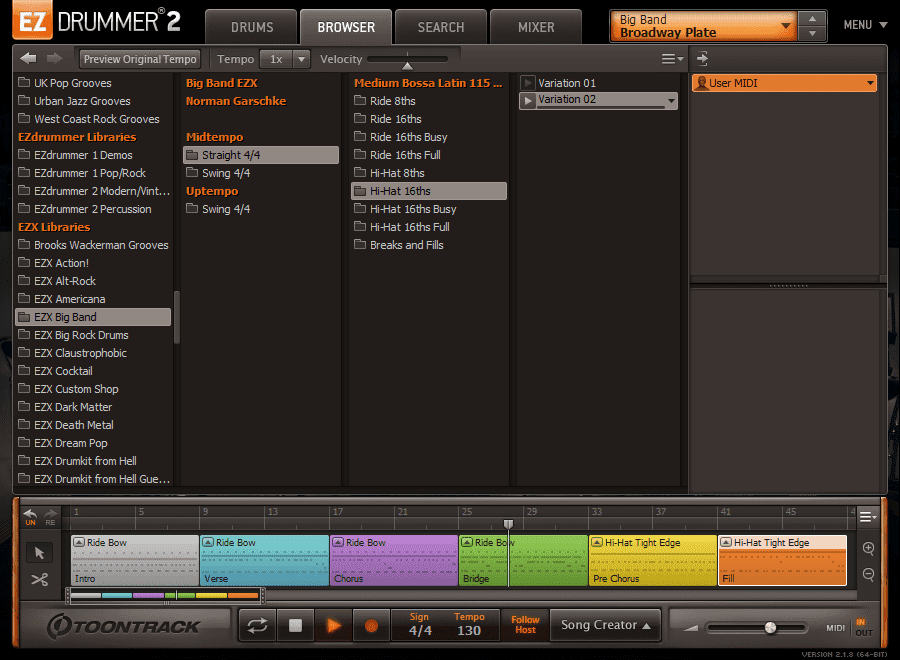The height and width of the screenshot is (660, 900).
Task: Click the Pre Chorus block drum icon
Action: [x=597, y=542]
